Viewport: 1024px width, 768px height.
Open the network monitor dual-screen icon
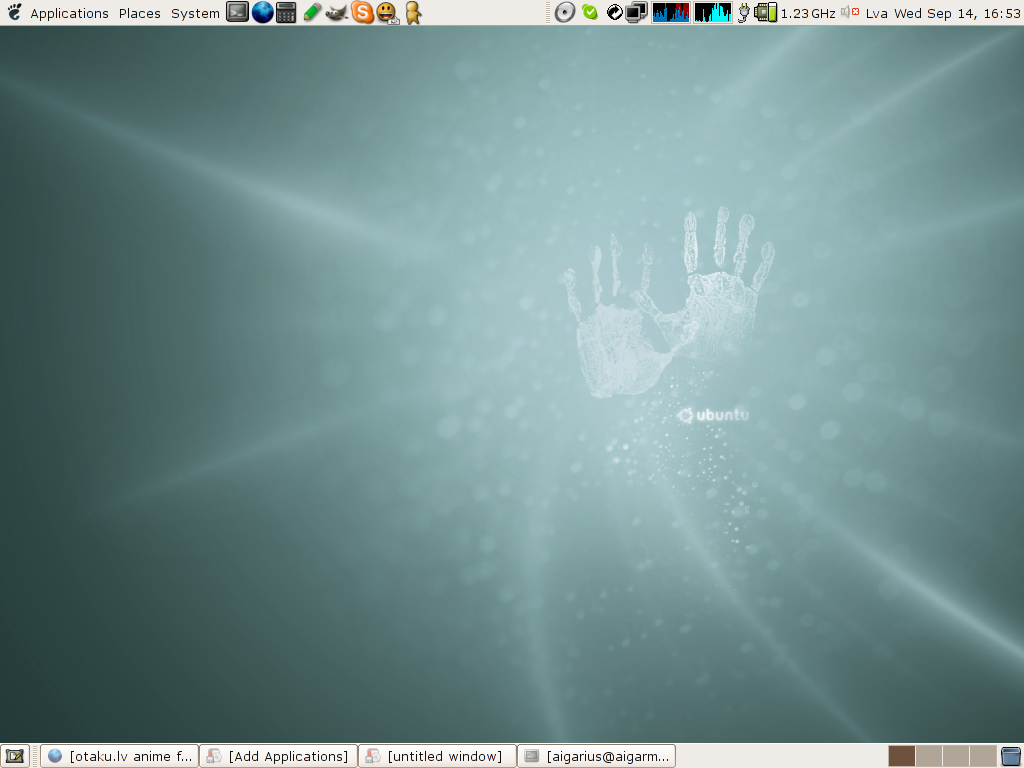(636, 12)
